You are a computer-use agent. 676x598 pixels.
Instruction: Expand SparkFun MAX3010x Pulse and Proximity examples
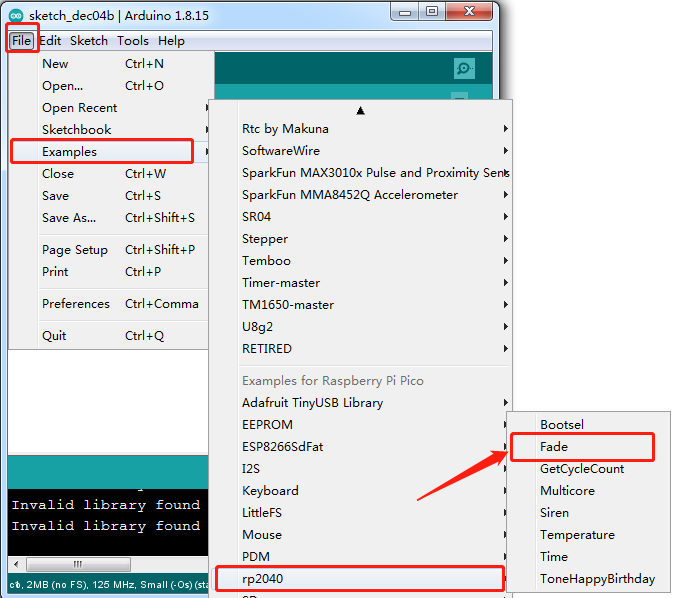pyautogui.click(x=360, y=173)
